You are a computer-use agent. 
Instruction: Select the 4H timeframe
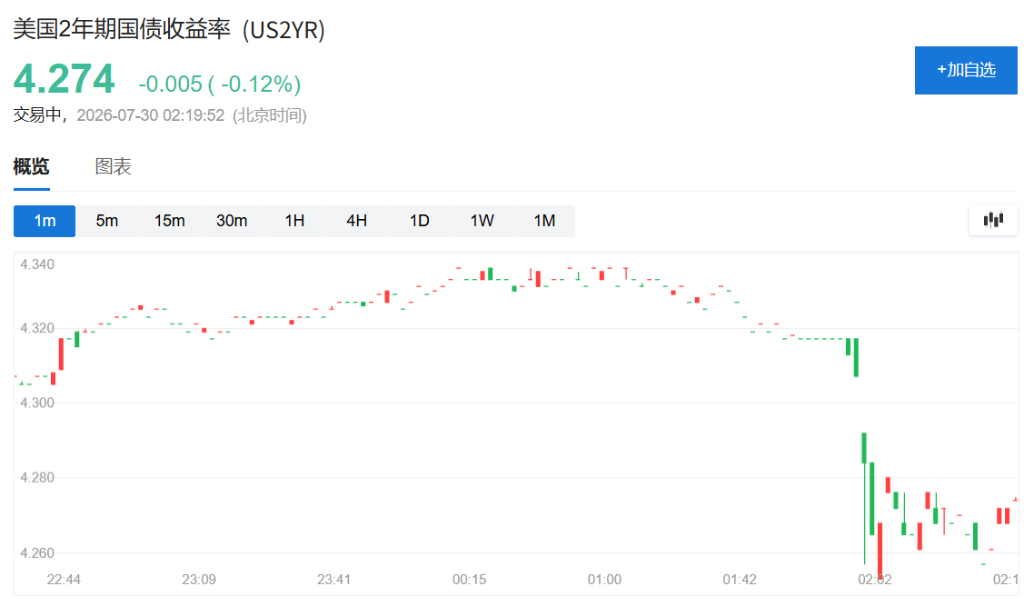point(357,221)
